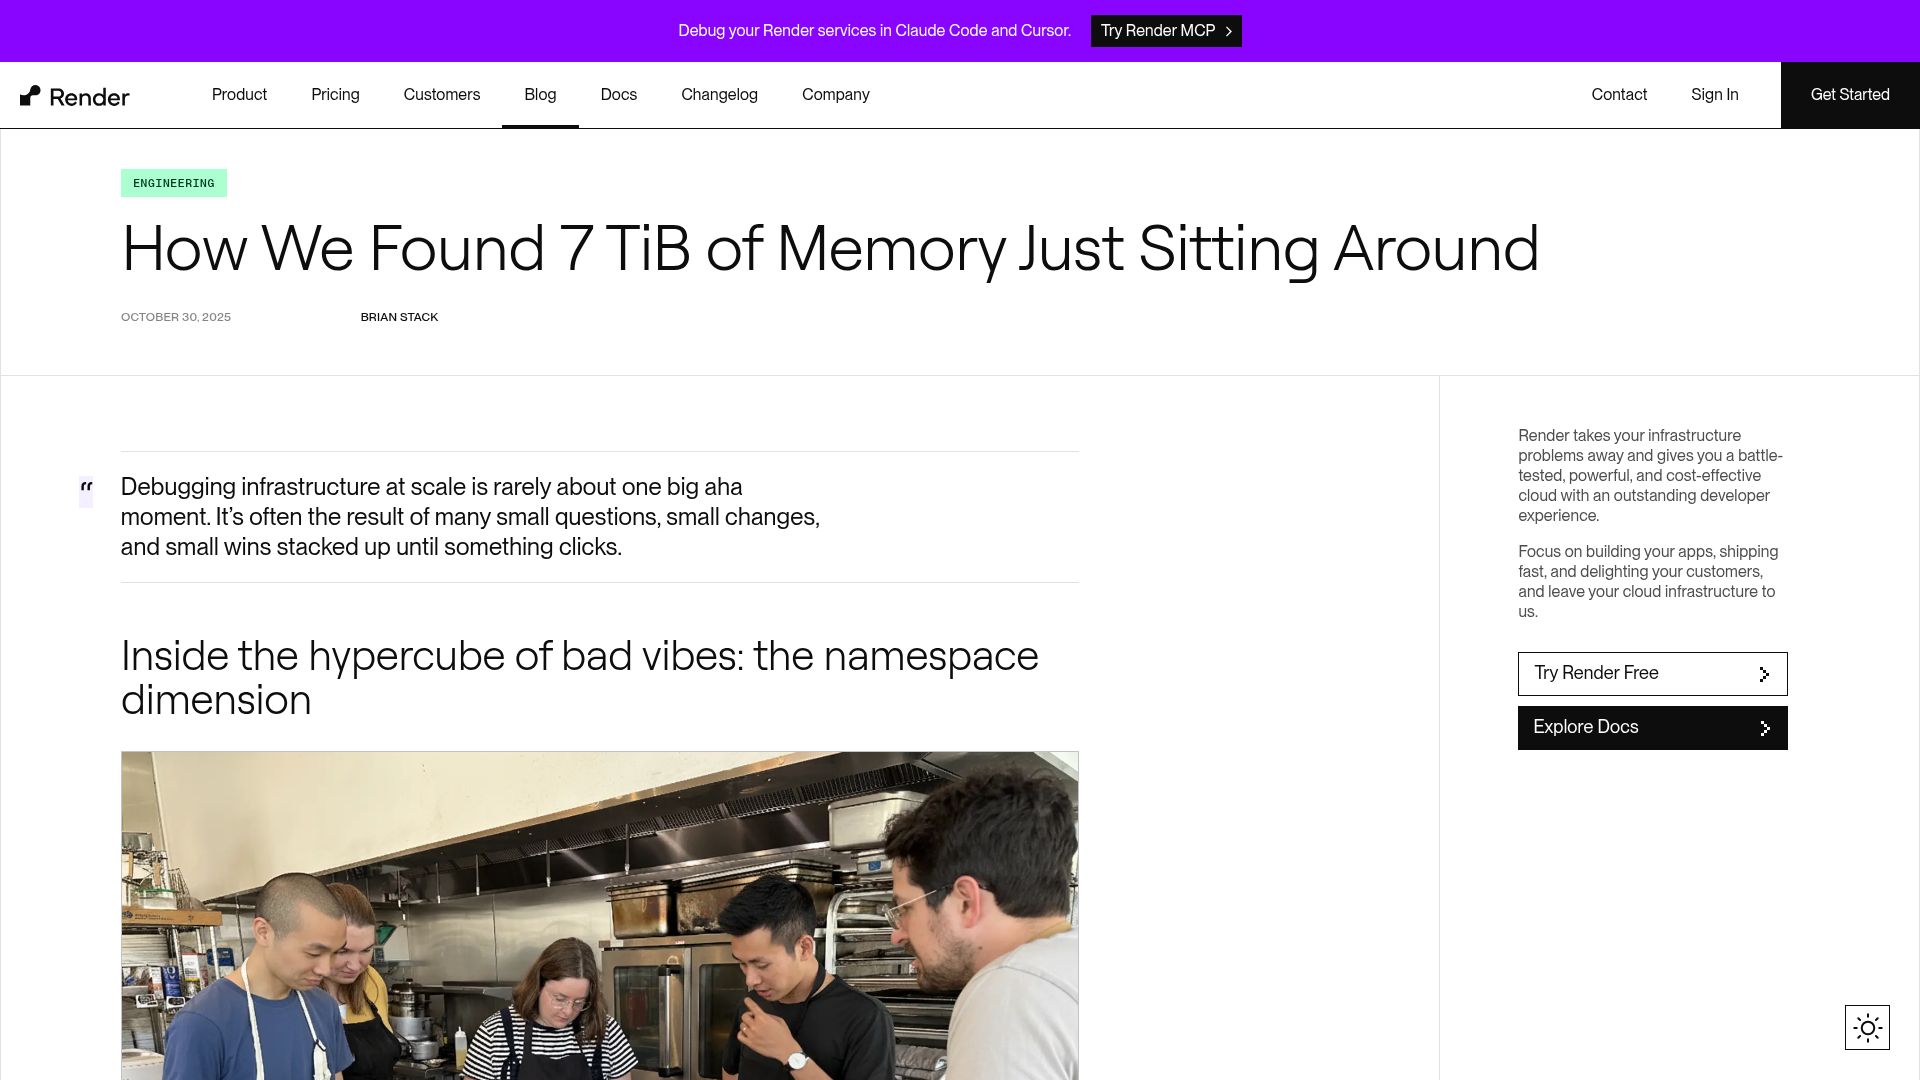This screenshot has height=1080, width=1920.
Task: Open the Customers nav item
Action: point(442,95)
